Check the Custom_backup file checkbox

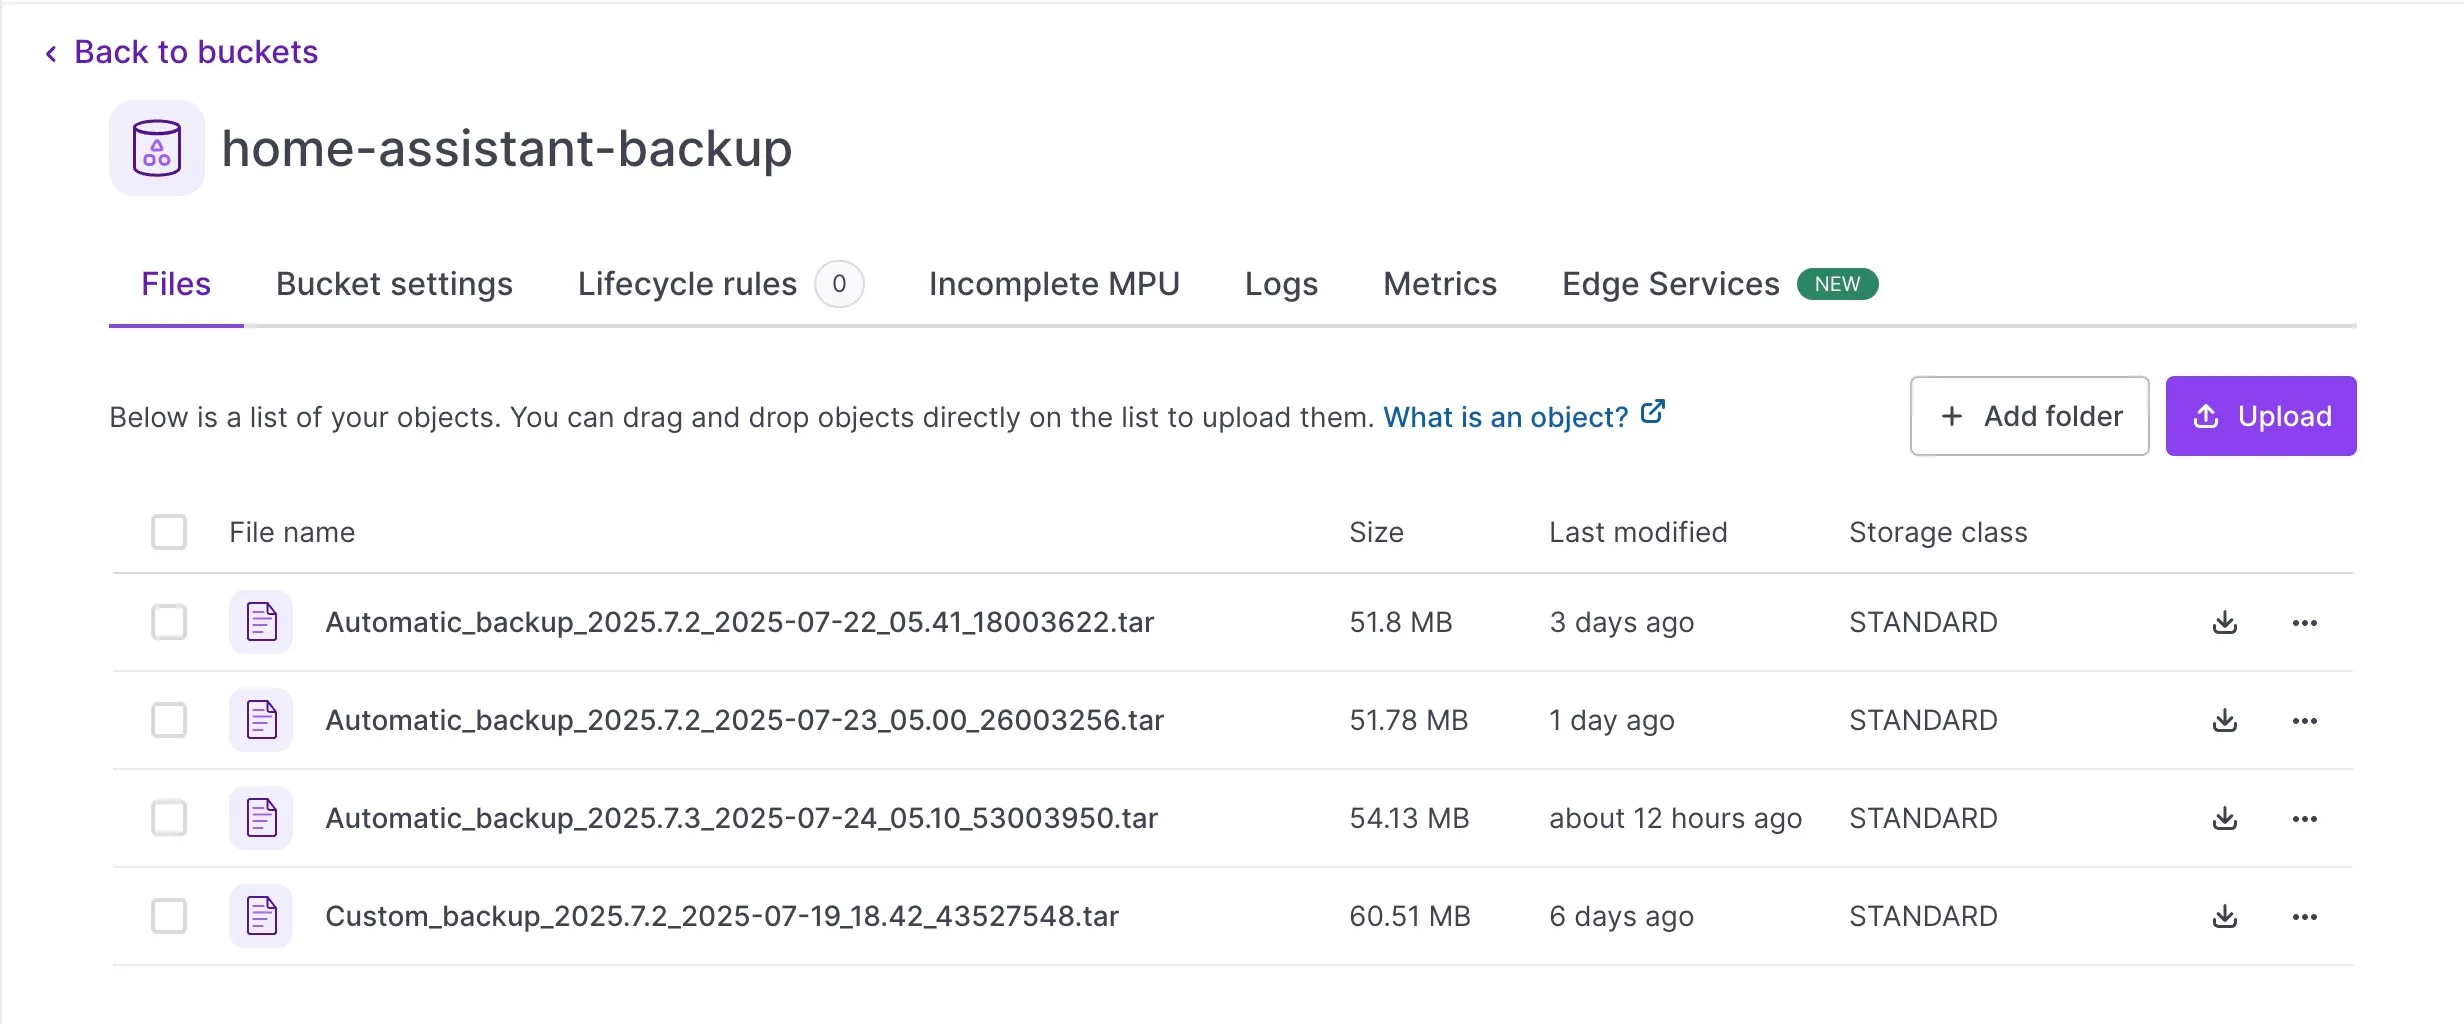click(169, 916)
